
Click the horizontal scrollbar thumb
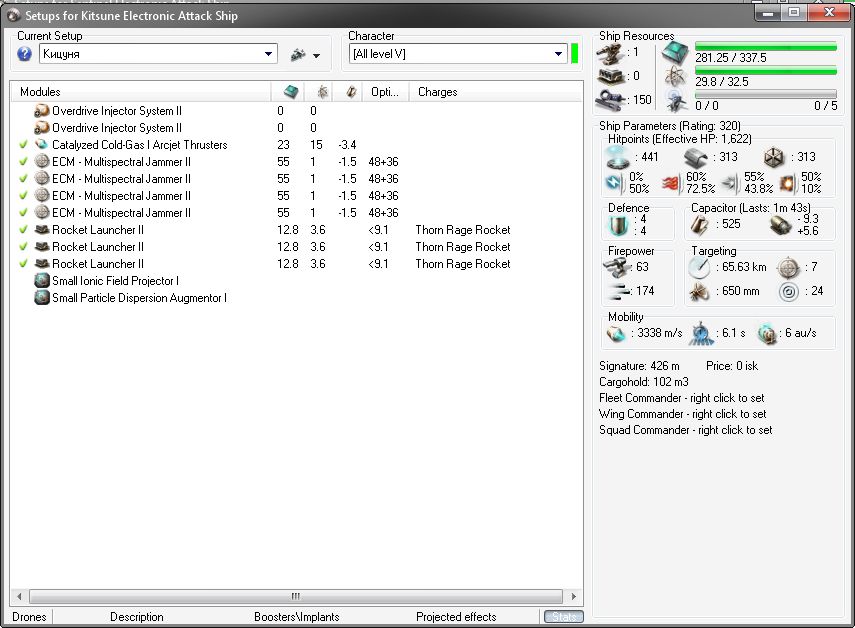click(x=296, y=596)
